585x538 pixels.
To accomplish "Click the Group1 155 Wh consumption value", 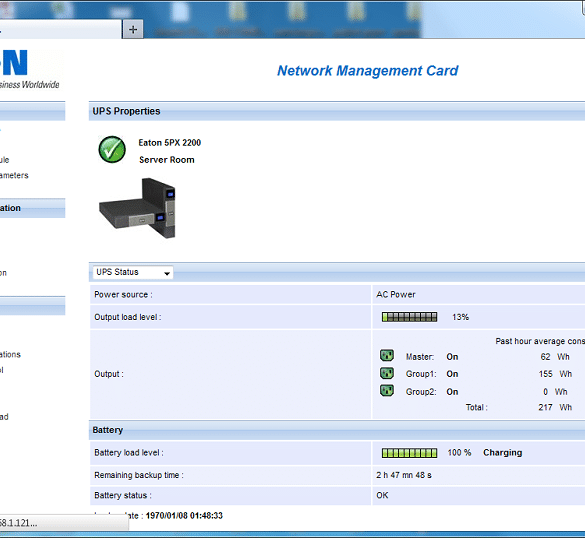I will pyautogui.click(x=555, y=374).
